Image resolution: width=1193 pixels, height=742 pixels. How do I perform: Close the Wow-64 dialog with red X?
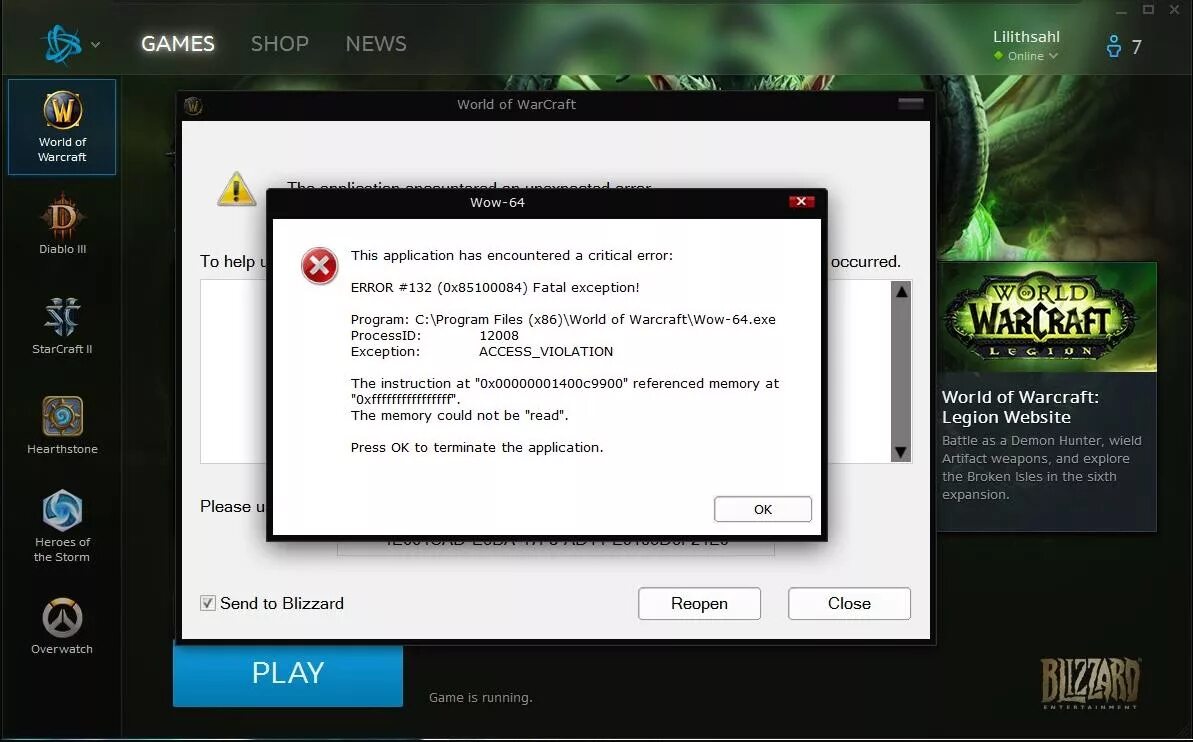pyautogui.click(x=801, y=202)
